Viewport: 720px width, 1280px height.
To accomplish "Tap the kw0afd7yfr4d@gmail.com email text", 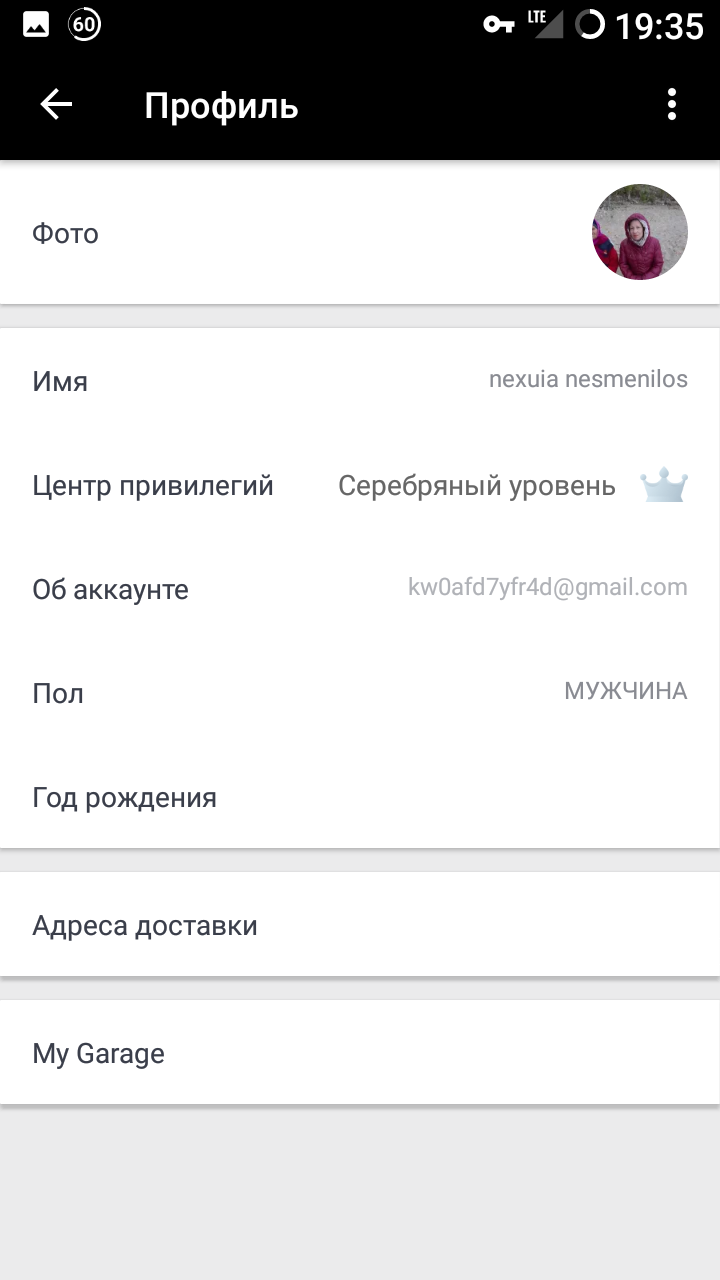I will click(x=548, y=587).
